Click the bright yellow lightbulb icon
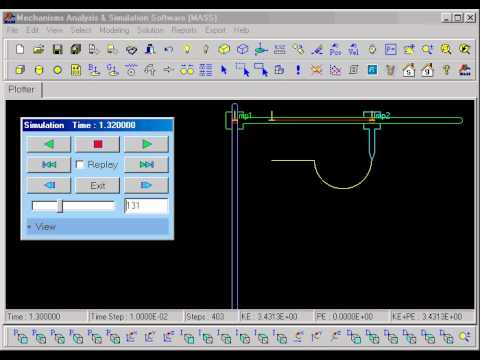The height and width of the screenshot is (360, 480). click(x=187, y=50)
